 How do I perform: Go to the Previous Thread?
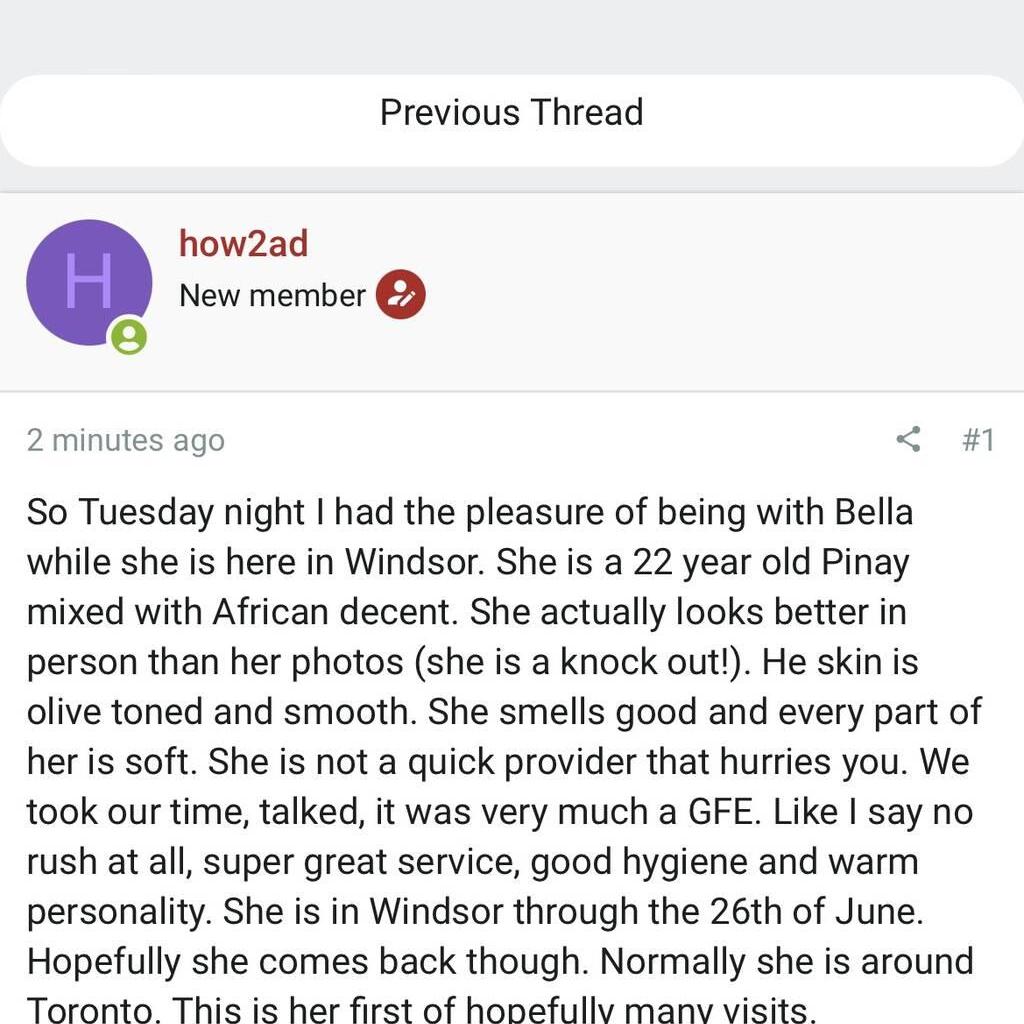511,112
